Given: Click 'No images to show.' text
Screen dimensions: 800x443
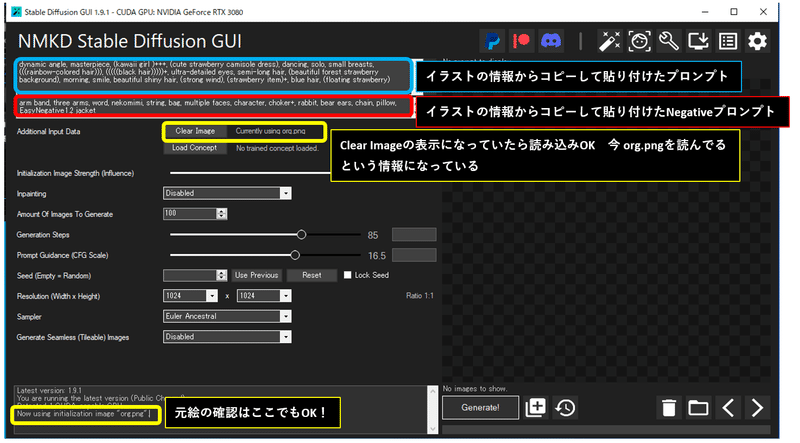Looking at the screenshot, I should (x=475, y=389).
